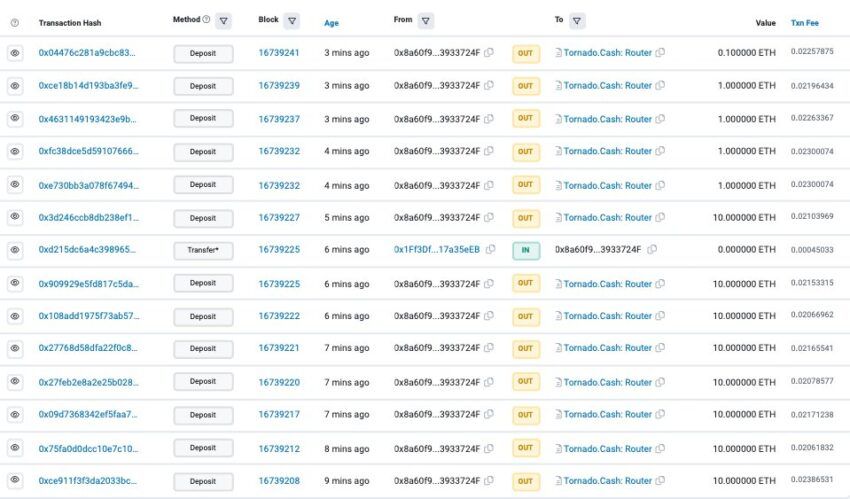Preview transaction 0x27768d58dfa22f0c8 with eye icon
850x499 pixels.
tap(15, 348)
